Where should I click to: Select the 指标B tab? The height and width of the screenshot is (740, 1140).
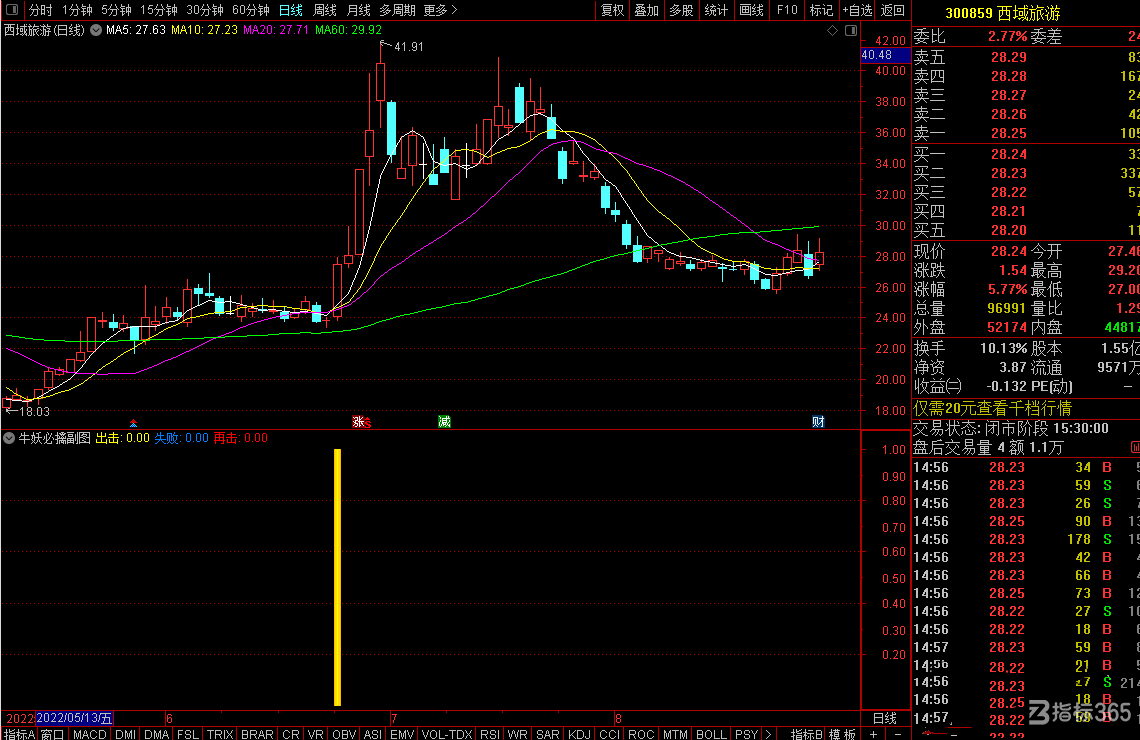[806, 734]
